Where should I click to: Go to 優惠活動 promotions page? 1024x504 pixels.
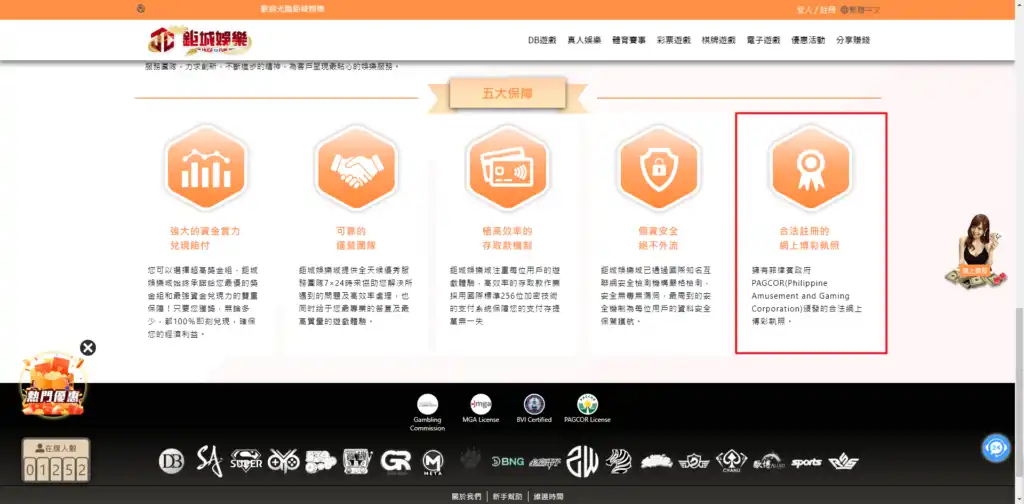point(806,40)
